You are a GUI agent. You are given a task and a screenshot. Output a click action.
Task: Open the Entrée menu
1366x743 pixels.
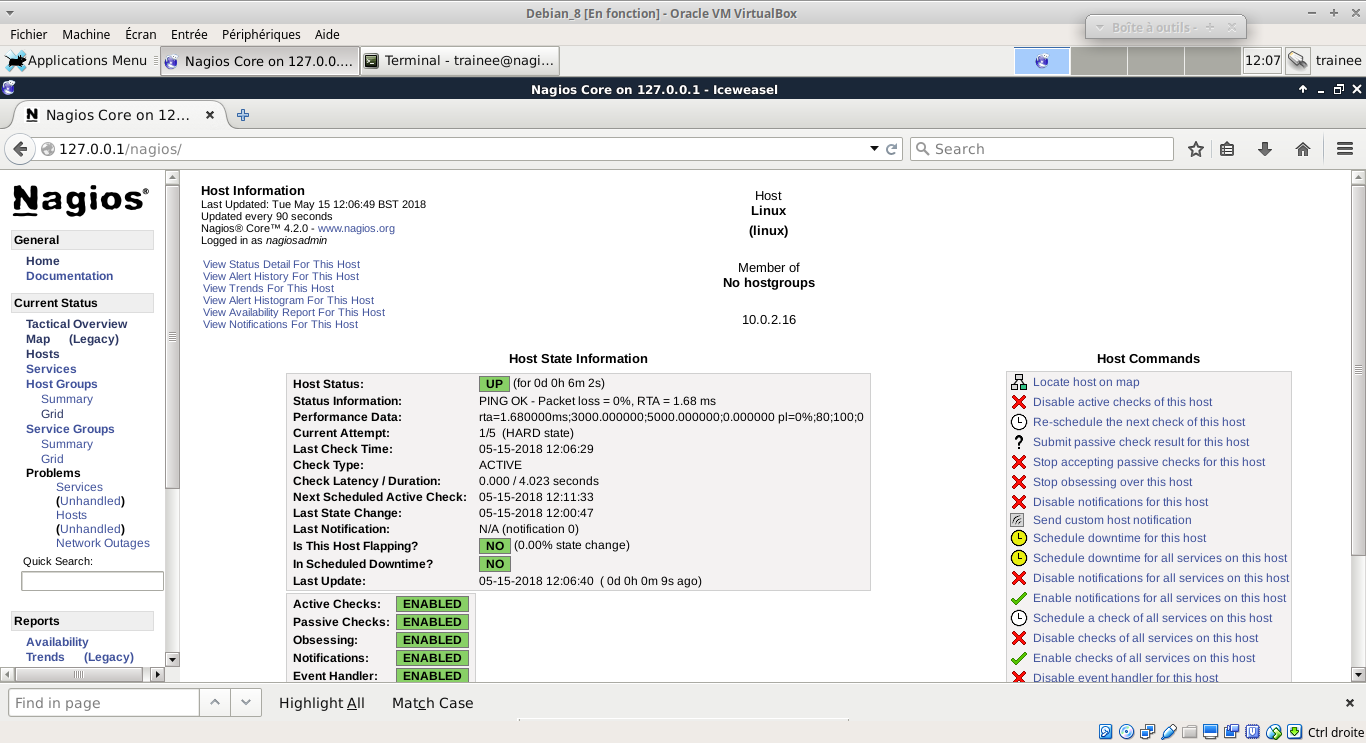(189, 34)
